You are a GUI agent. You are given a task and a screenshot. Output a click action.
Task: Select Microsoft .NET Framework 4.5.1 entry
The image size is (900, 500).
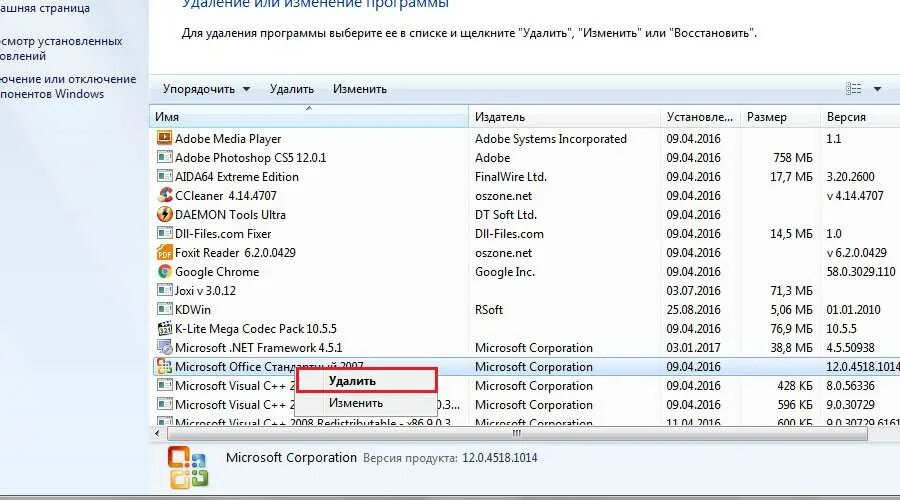[258, 347]
